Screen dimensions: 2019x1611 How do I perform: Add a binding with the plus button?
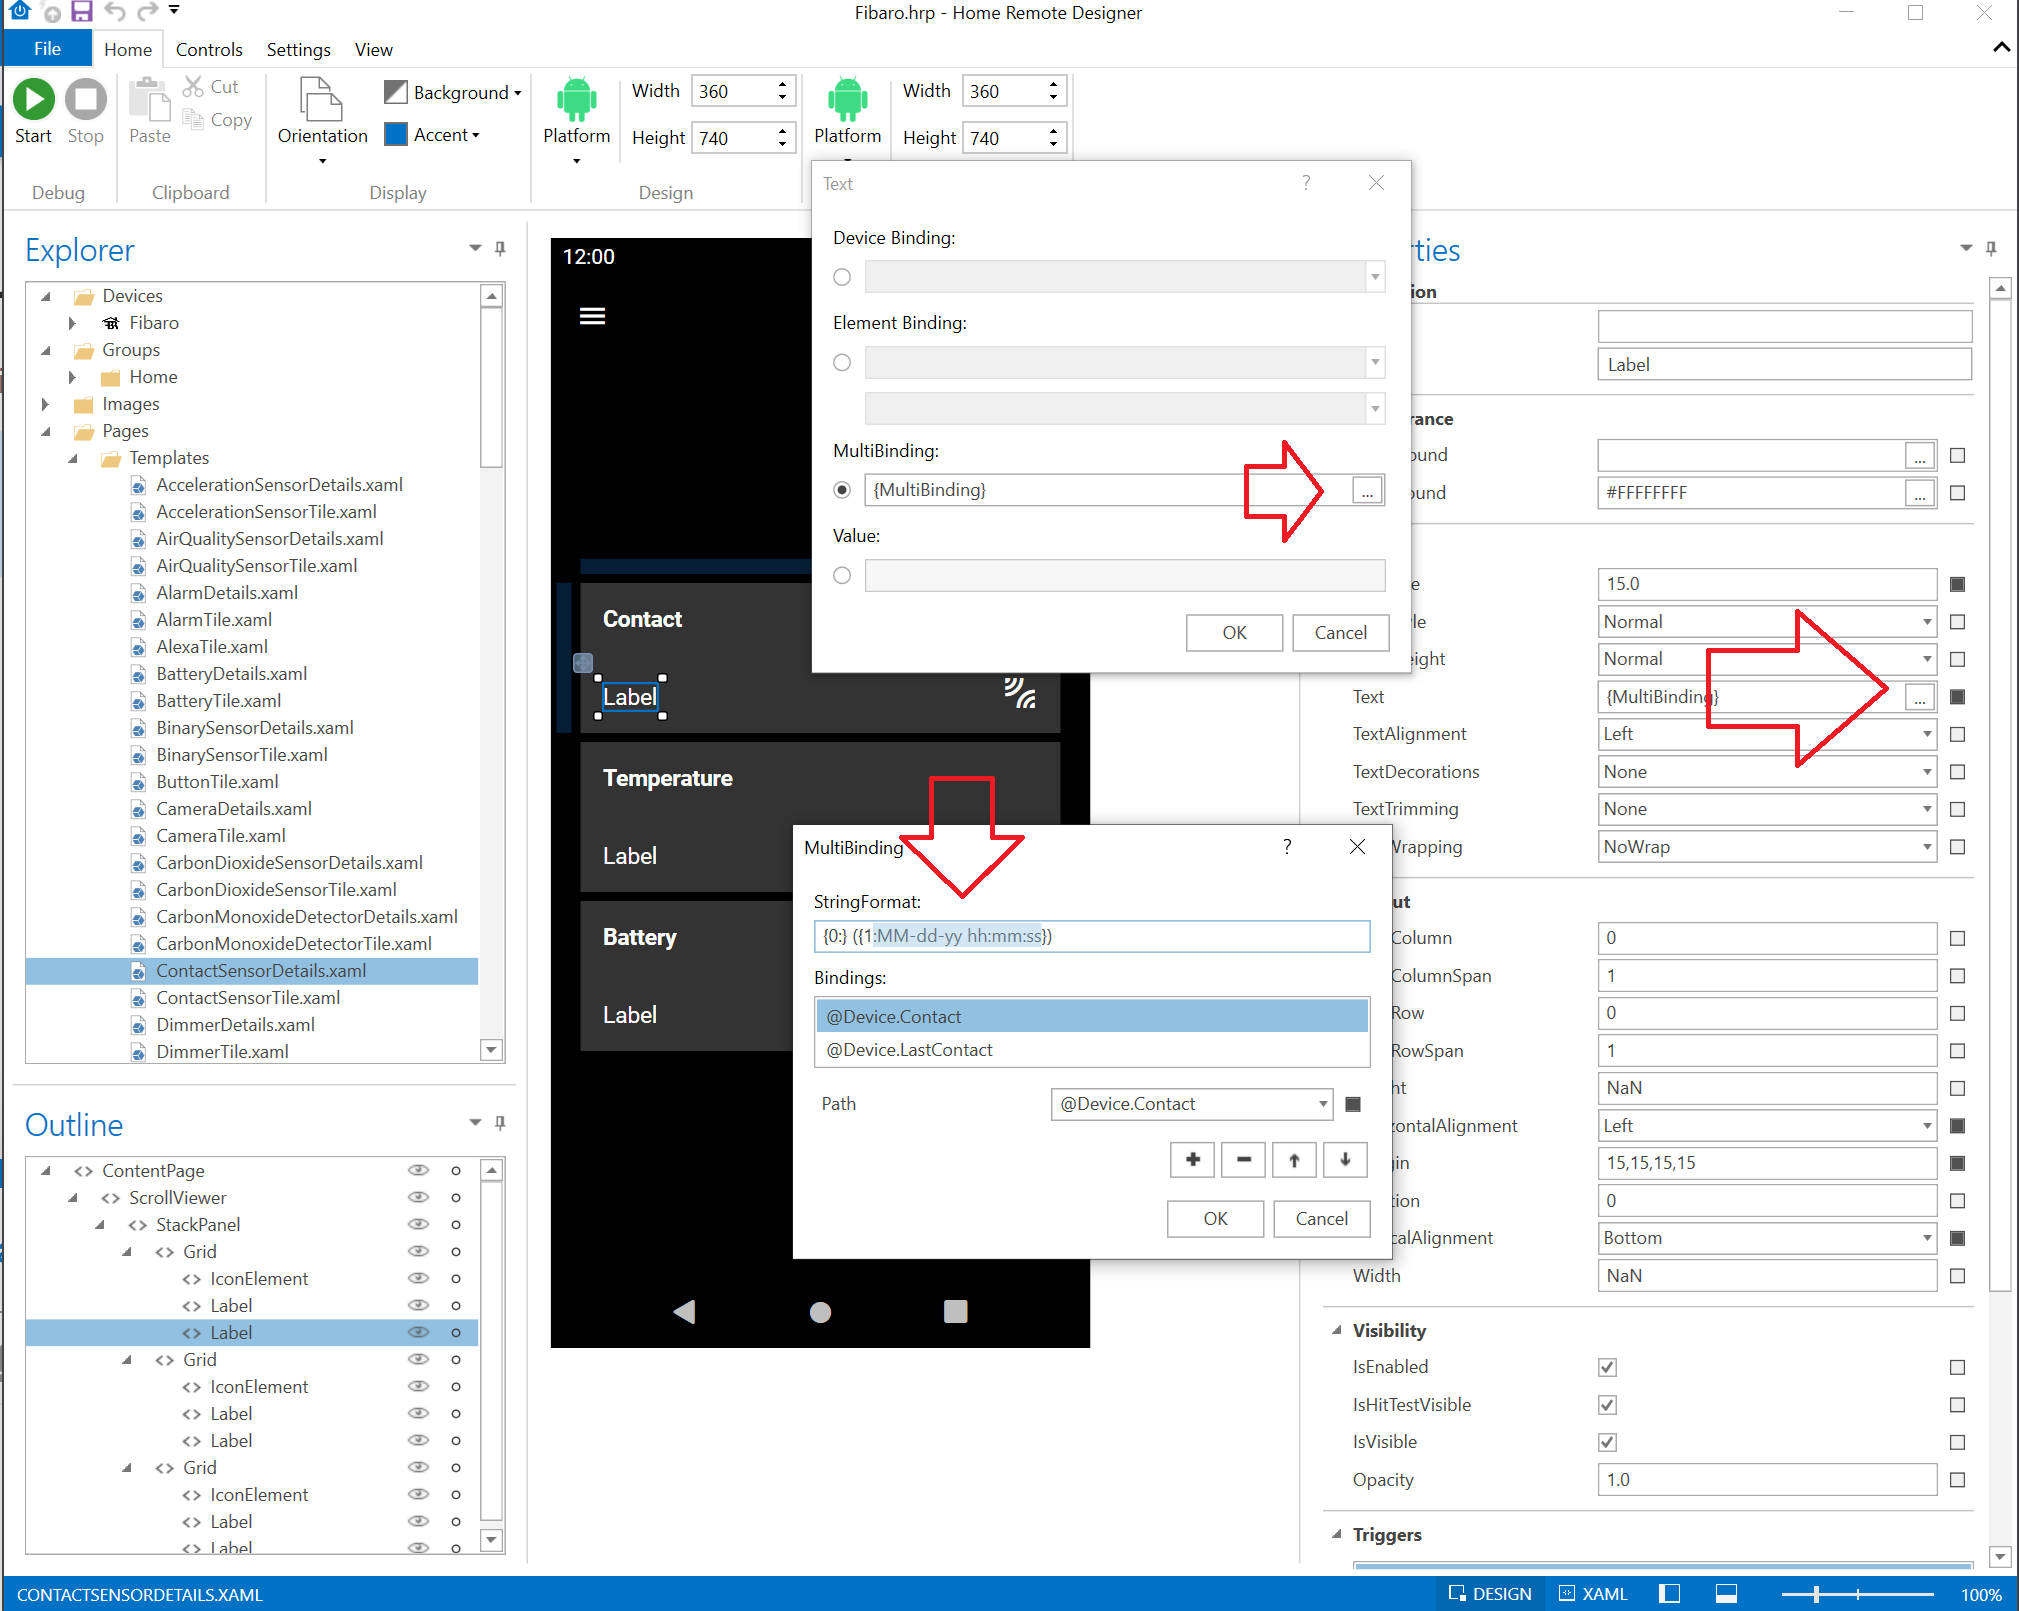pyautogui.click(x=1192, y=1160)
